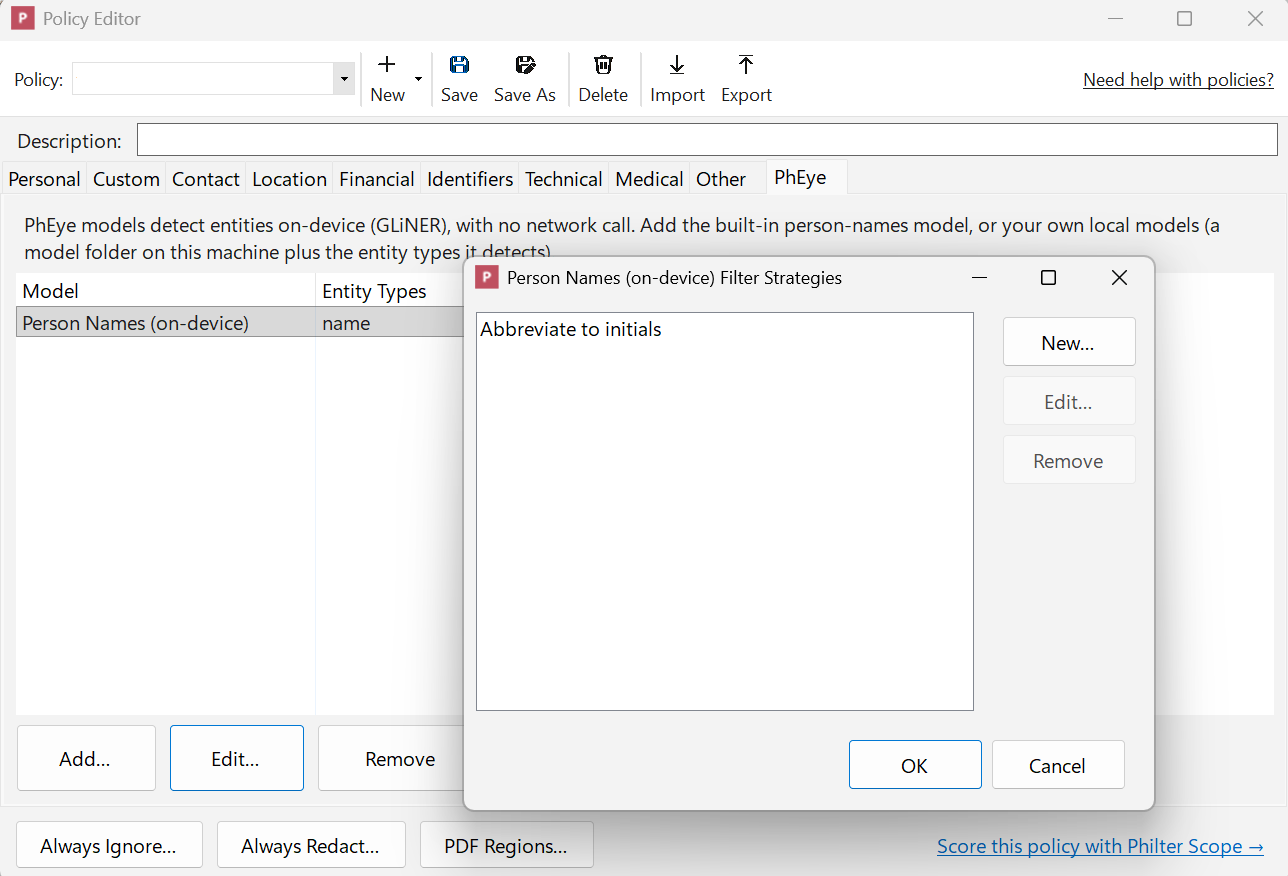The width and height of the screenshot is (1288, 876).
Task: Click Remove model button in Policy Editor
Action: pos(392,758)
